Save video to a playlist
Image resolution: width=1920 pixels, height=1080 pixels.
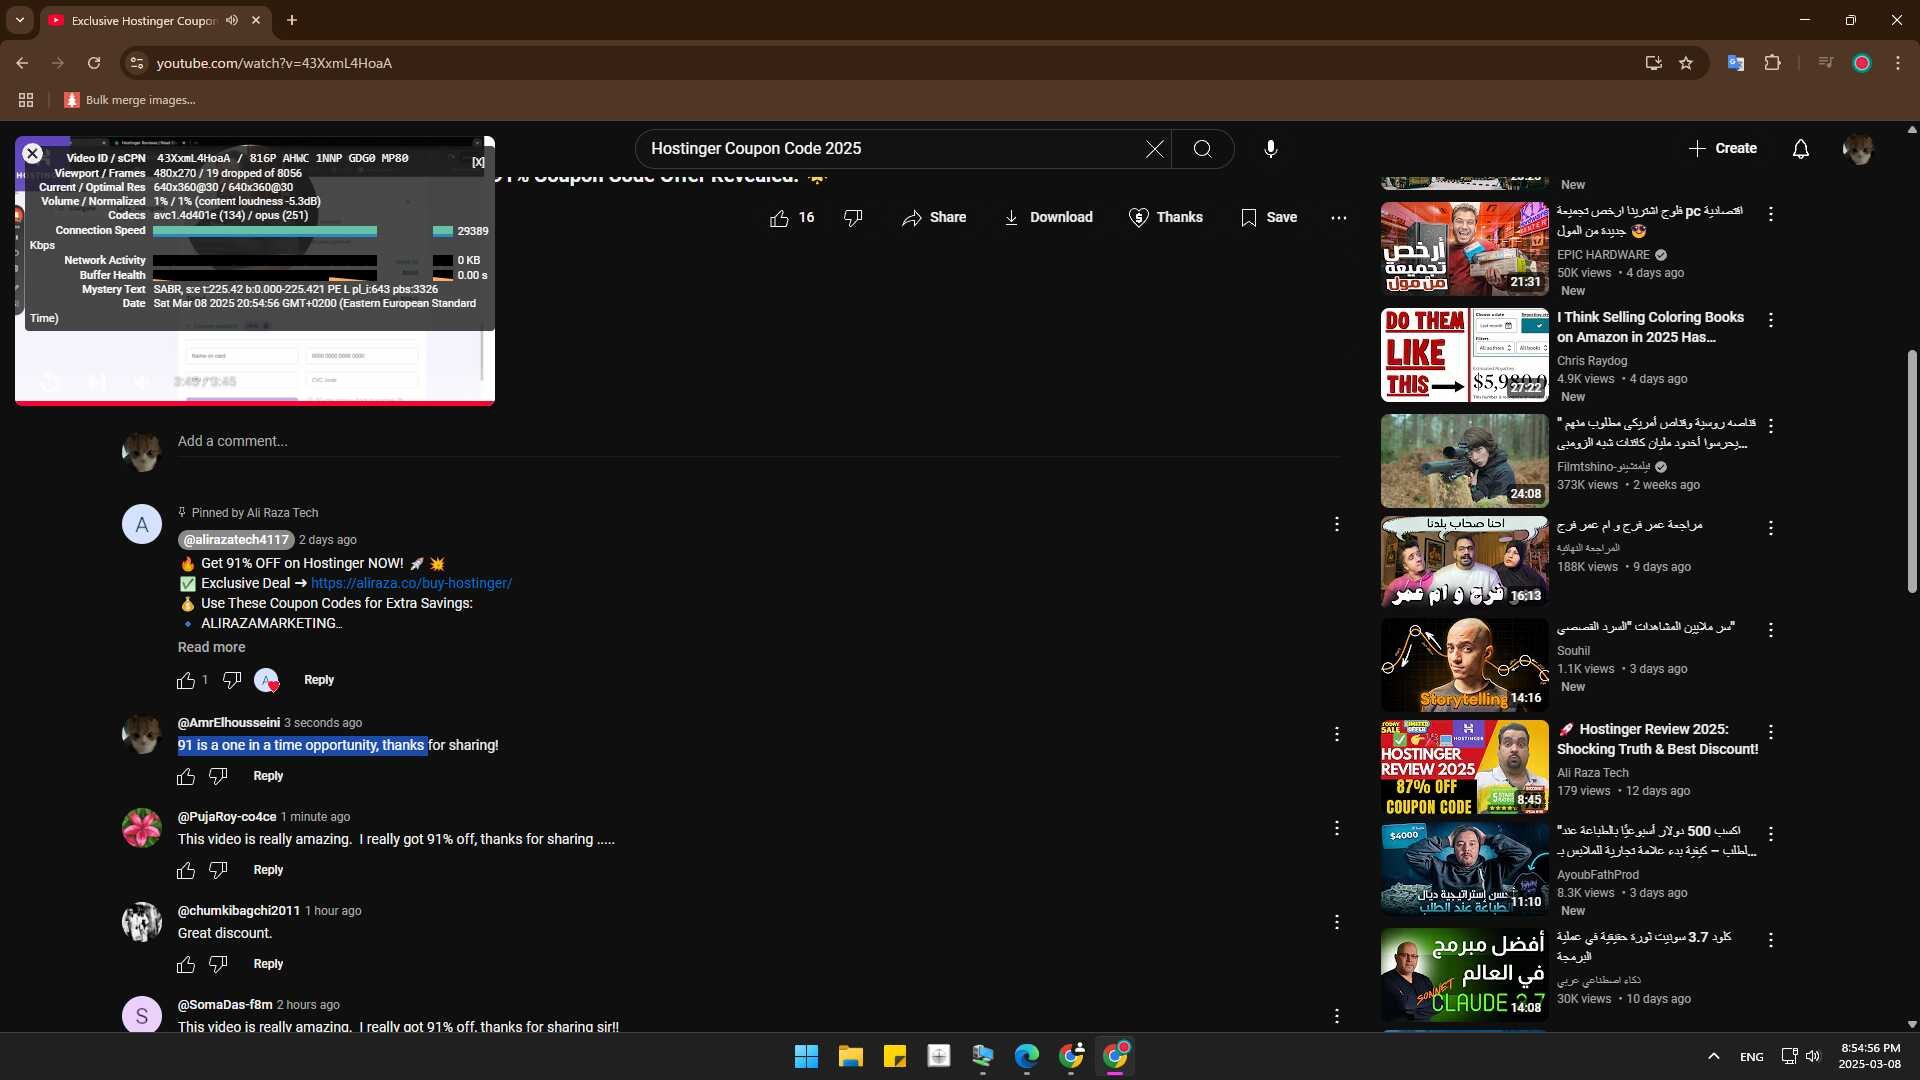click(1268, 218)
